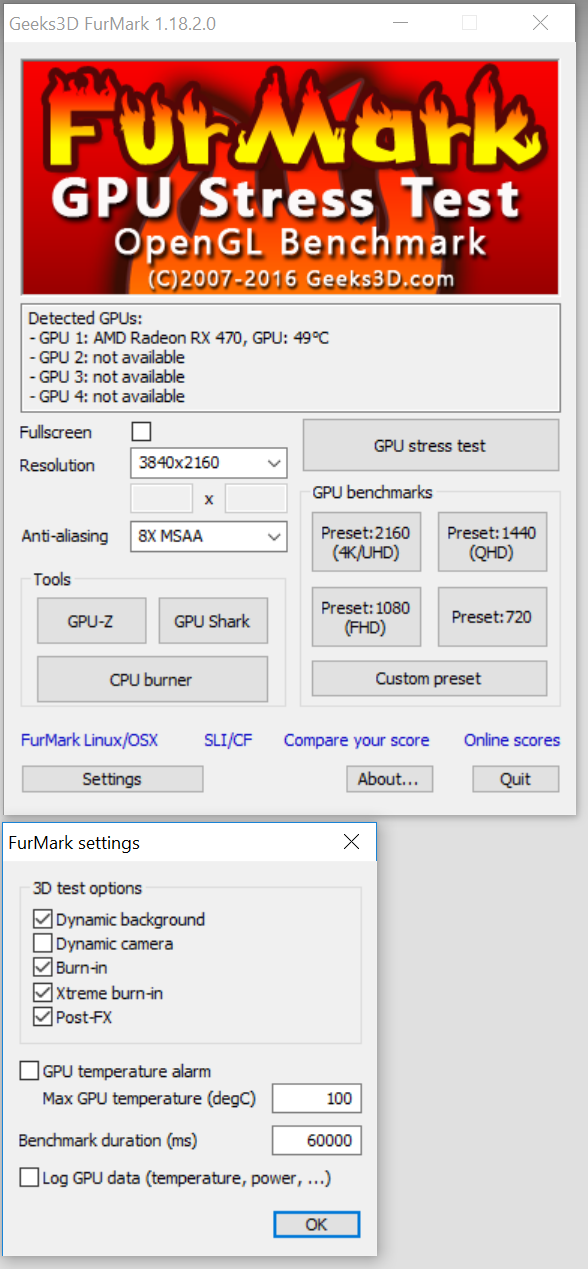588x1269 pixels.
Task: Click the Benchmark duration field
Action: pyautogui.click(x=317, y=1140)
